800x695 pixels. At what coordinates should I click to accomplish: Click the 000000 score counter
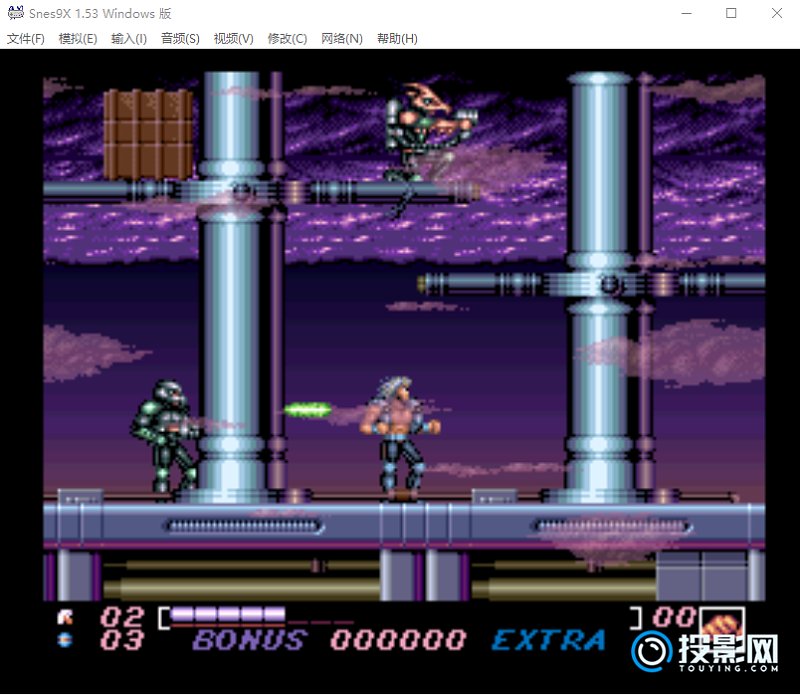pyautogui.click(x=398, y=640)
